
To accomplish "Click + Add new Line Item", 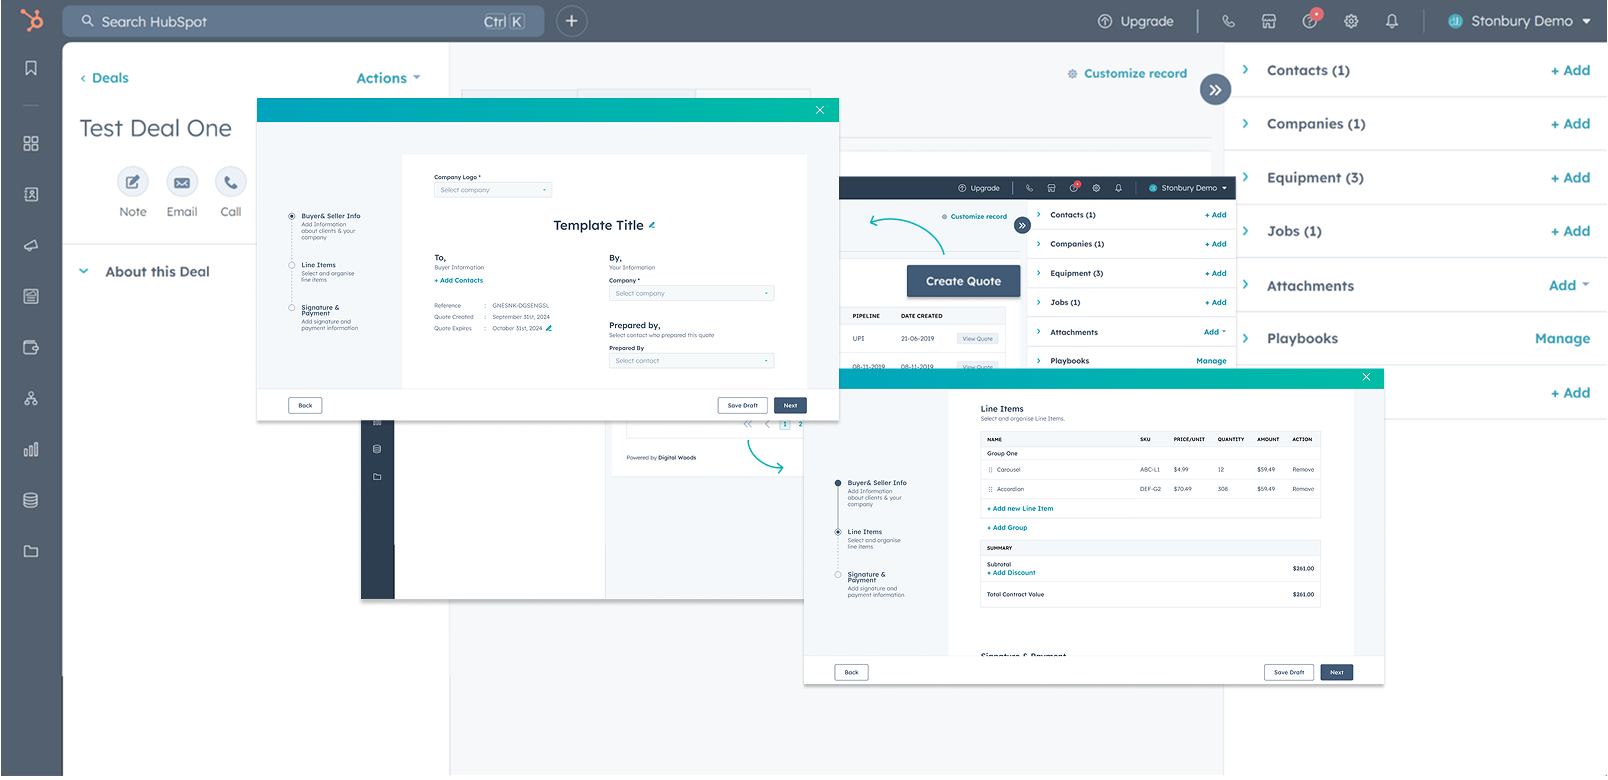I will [1020, 509].
